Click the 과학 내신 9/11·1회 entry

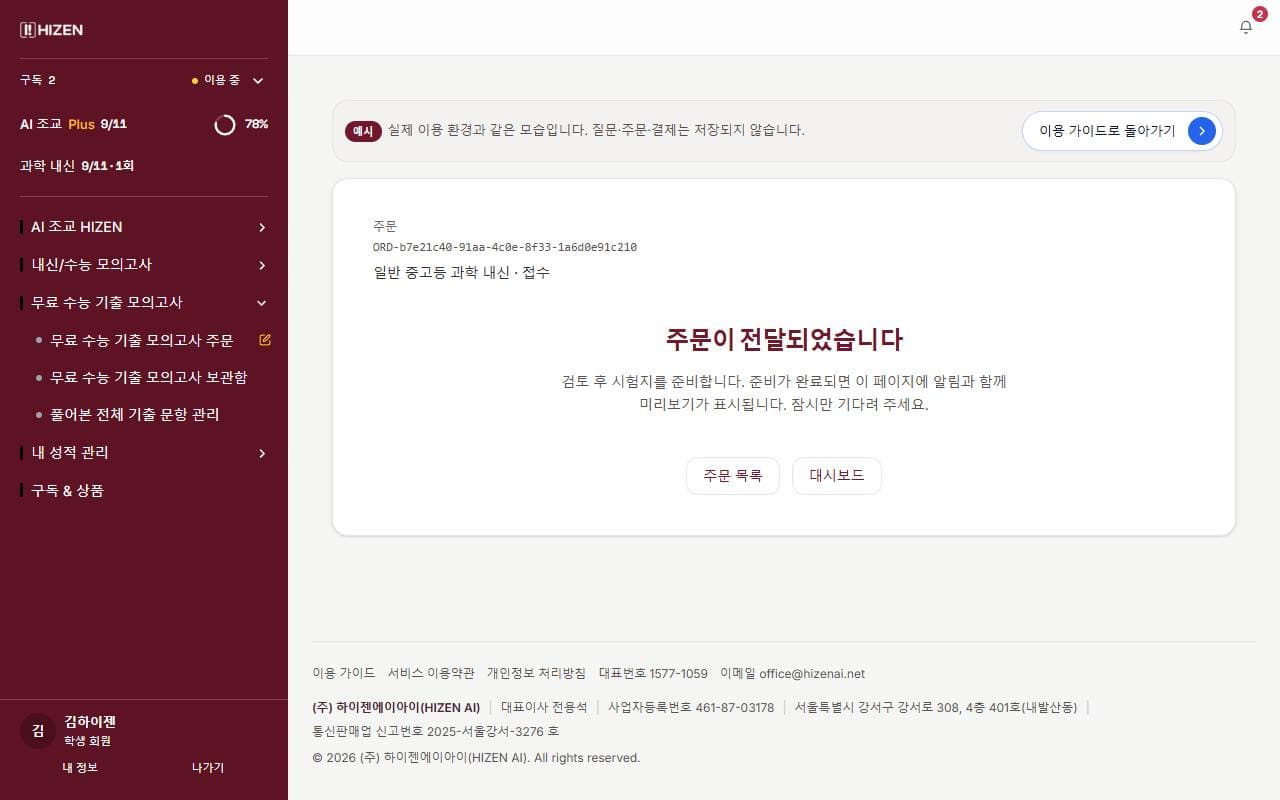point(77,165)
